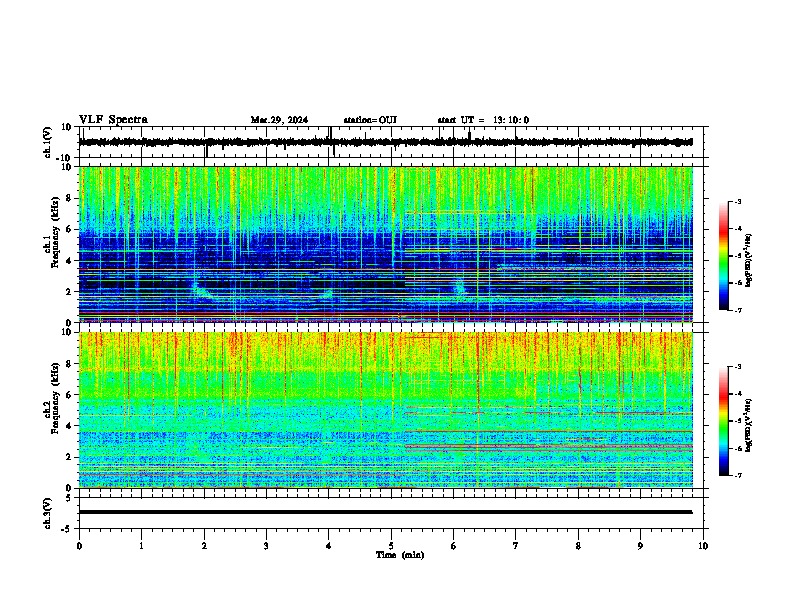792x612 pixels.
Task: Click the 6 kHz tick on ch.2 frequency axis
Action: click(69, 395)
